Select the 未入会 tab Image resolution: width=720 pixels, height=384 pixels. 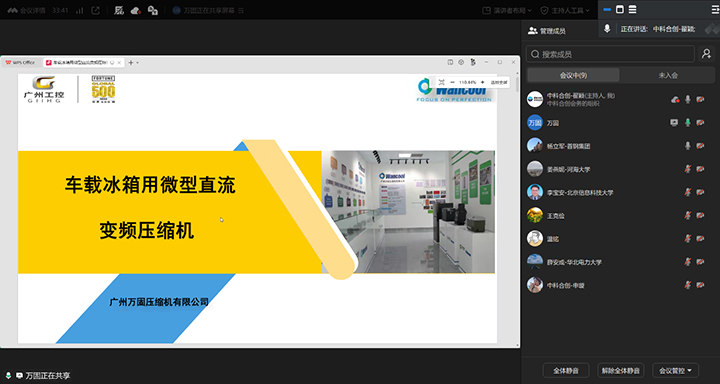tap(668, 75)
